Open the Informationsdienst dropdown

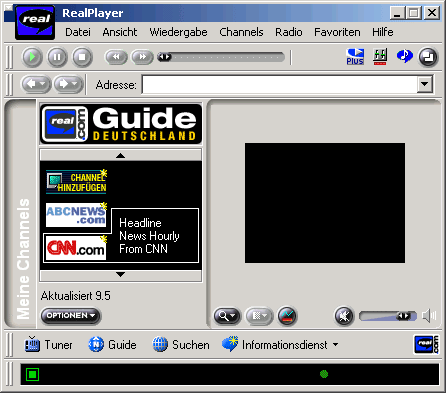(x=280, y=344)
